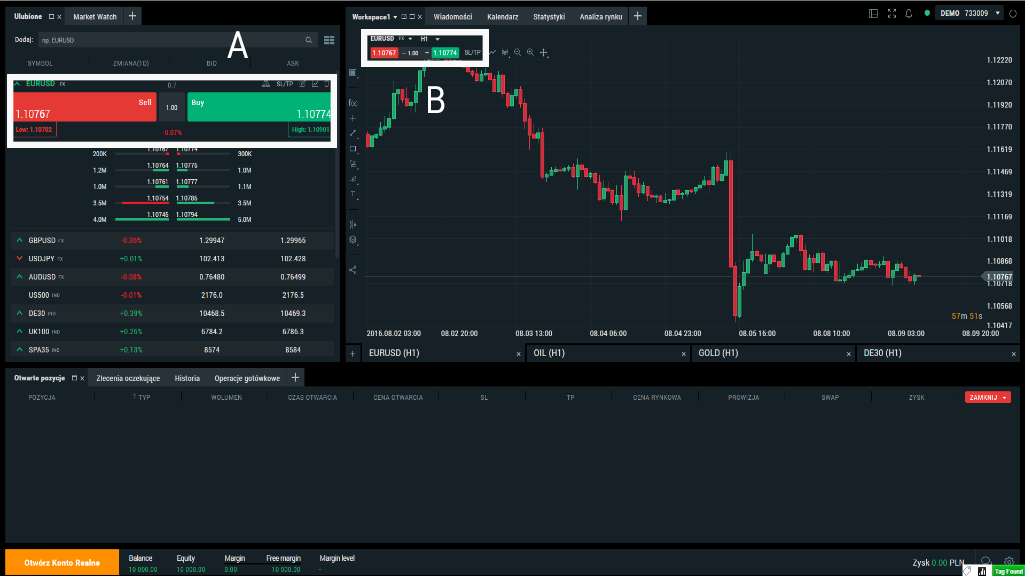Enter fullscreen mode icon
1025x576 pixels.
[x=892, y=13]
